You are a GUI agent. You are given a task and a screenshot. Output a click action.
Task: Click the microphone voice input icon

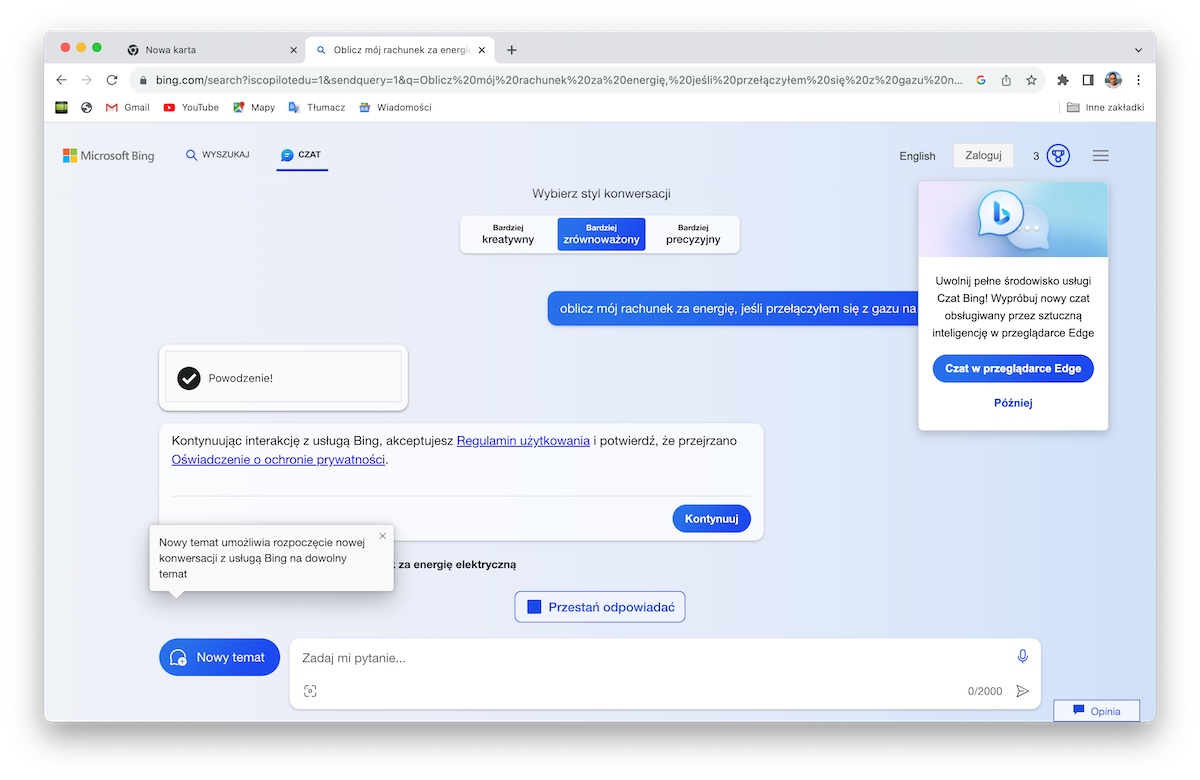pos(1022,656)
